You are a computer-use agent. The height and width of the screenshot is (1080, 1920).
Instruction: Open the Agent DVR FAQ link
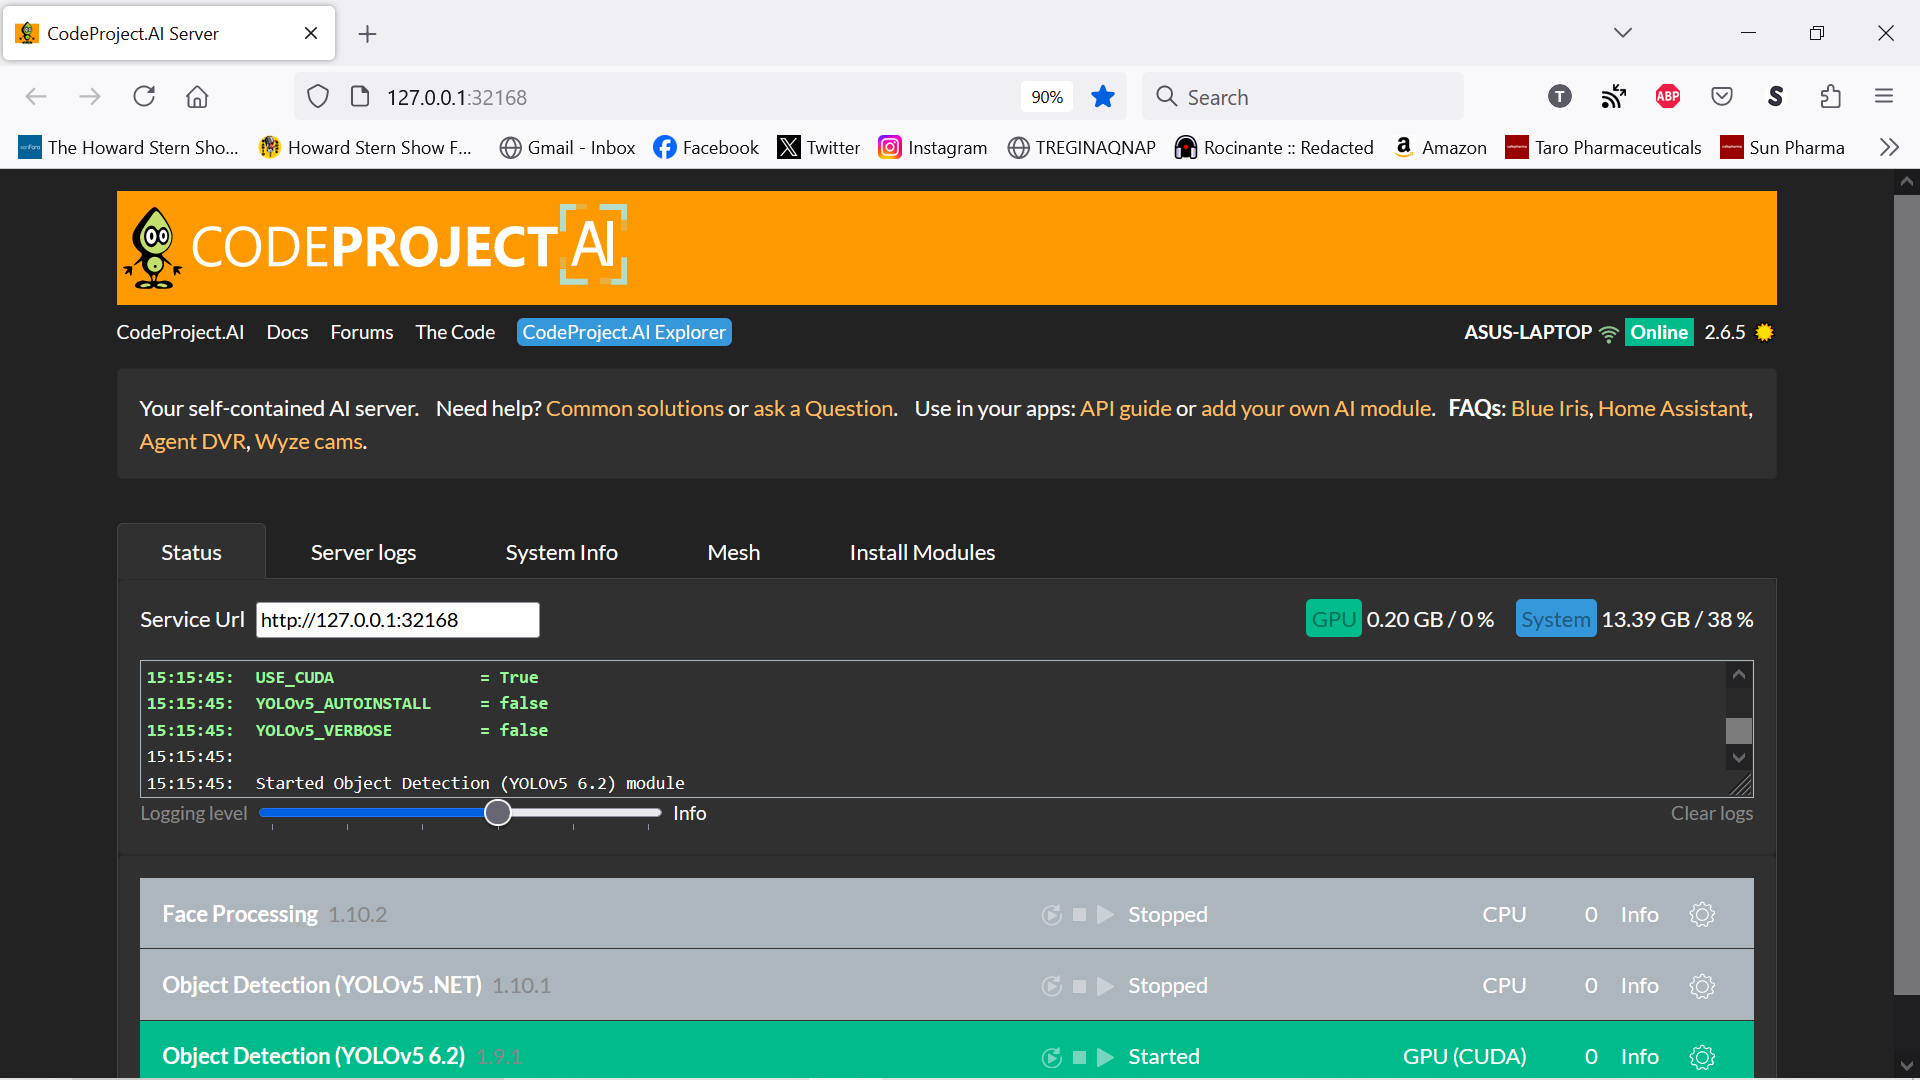tap(193, 441)
